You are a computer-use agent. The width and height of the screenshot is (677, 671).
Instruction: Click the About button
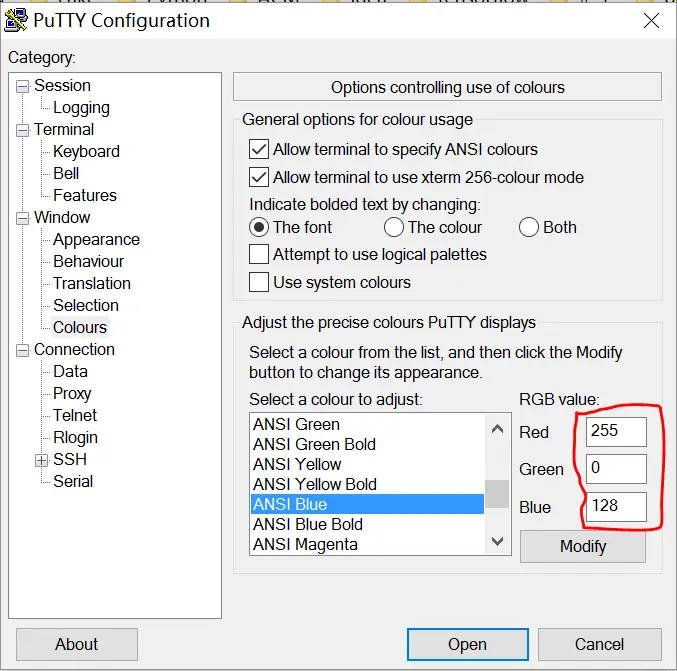77,645
